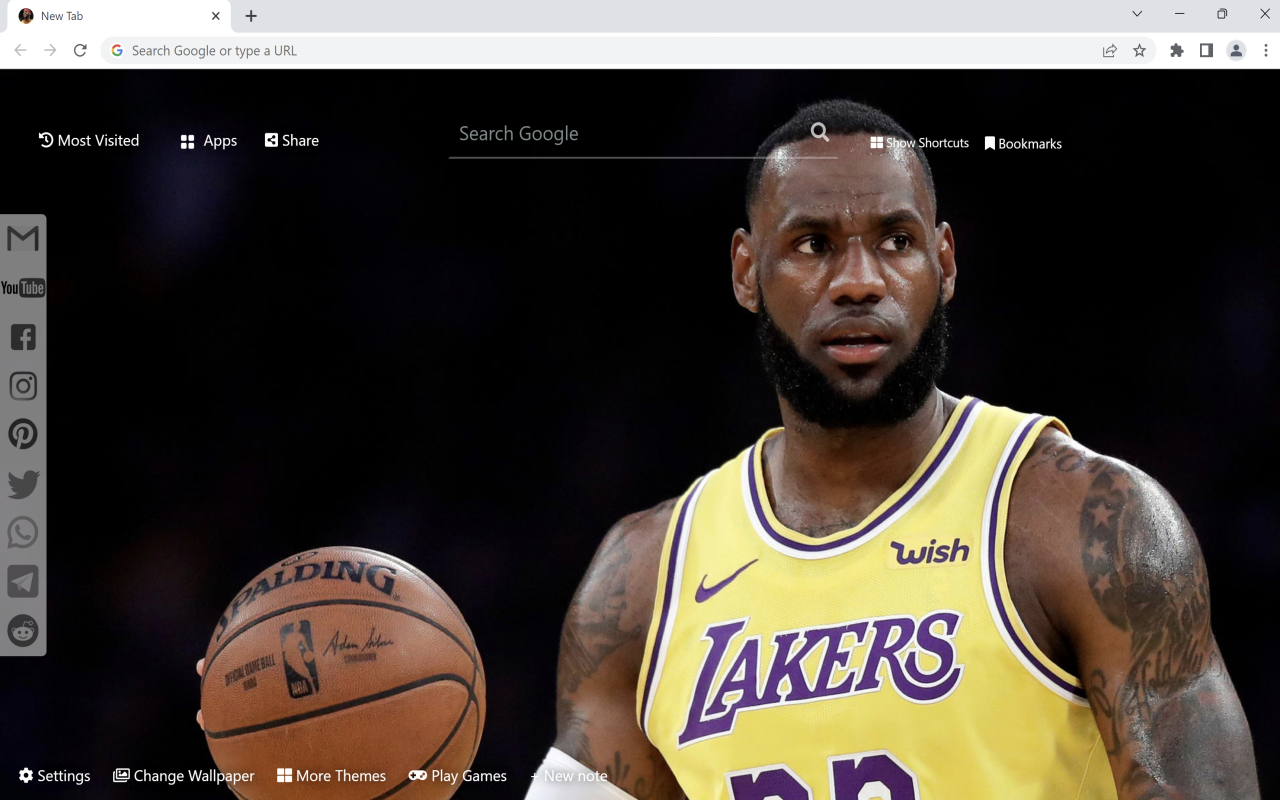
Task: Browse More Themes
Action: [331, 776]
